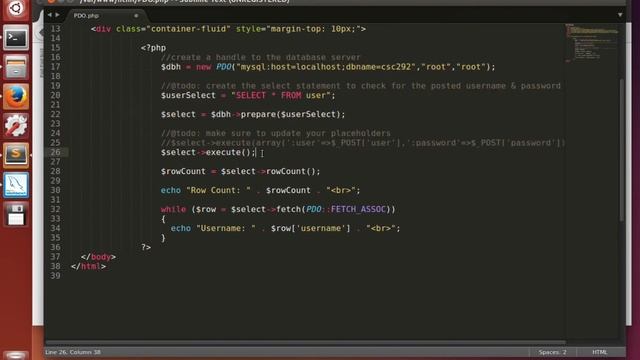Click the horizontal scrollbar at the bottom

click(x=305, y=342)
